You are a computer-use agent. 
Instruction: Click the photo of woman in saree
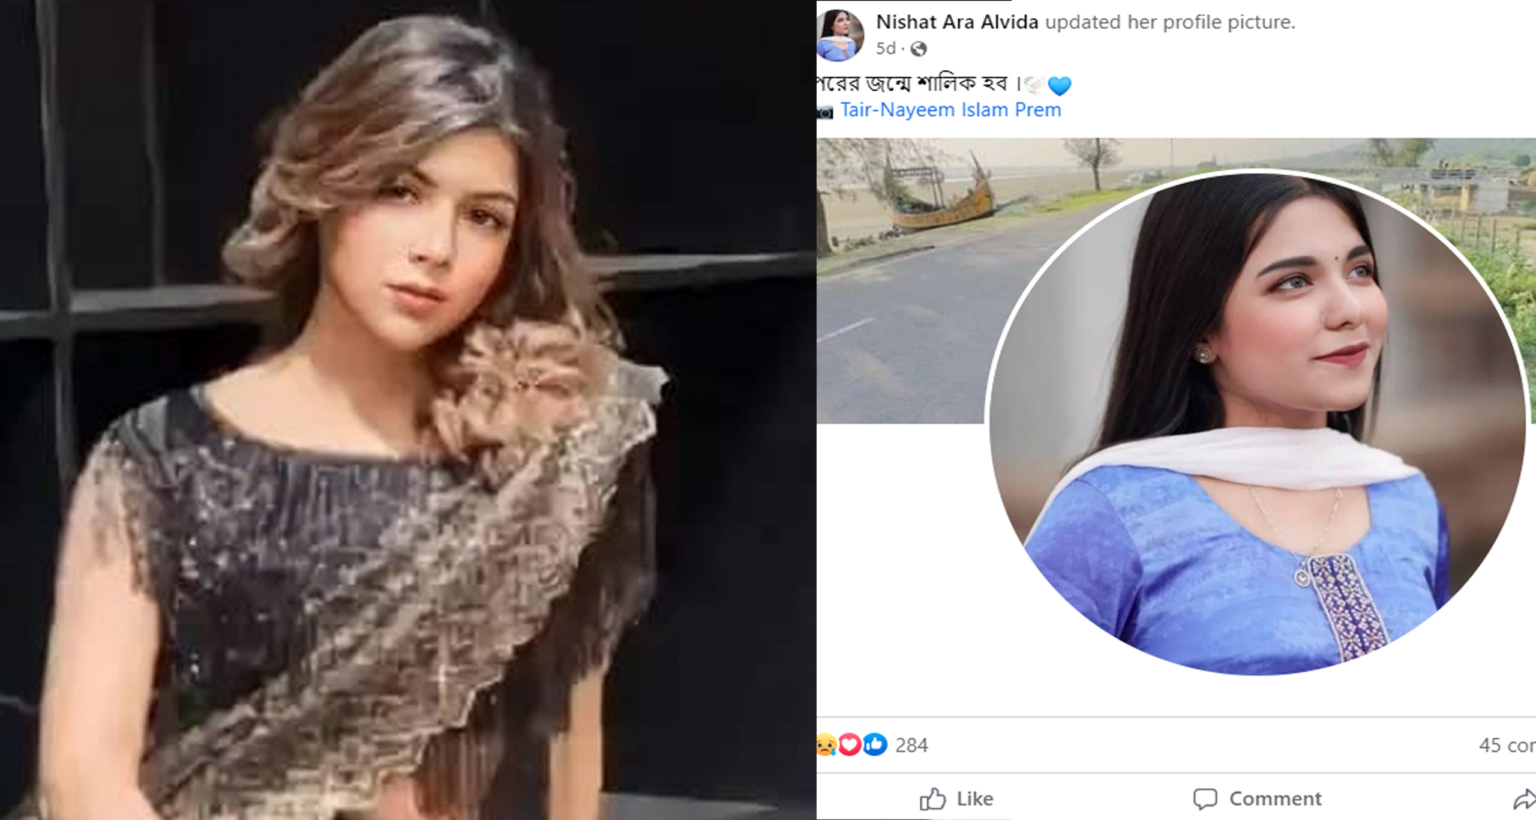407,410
